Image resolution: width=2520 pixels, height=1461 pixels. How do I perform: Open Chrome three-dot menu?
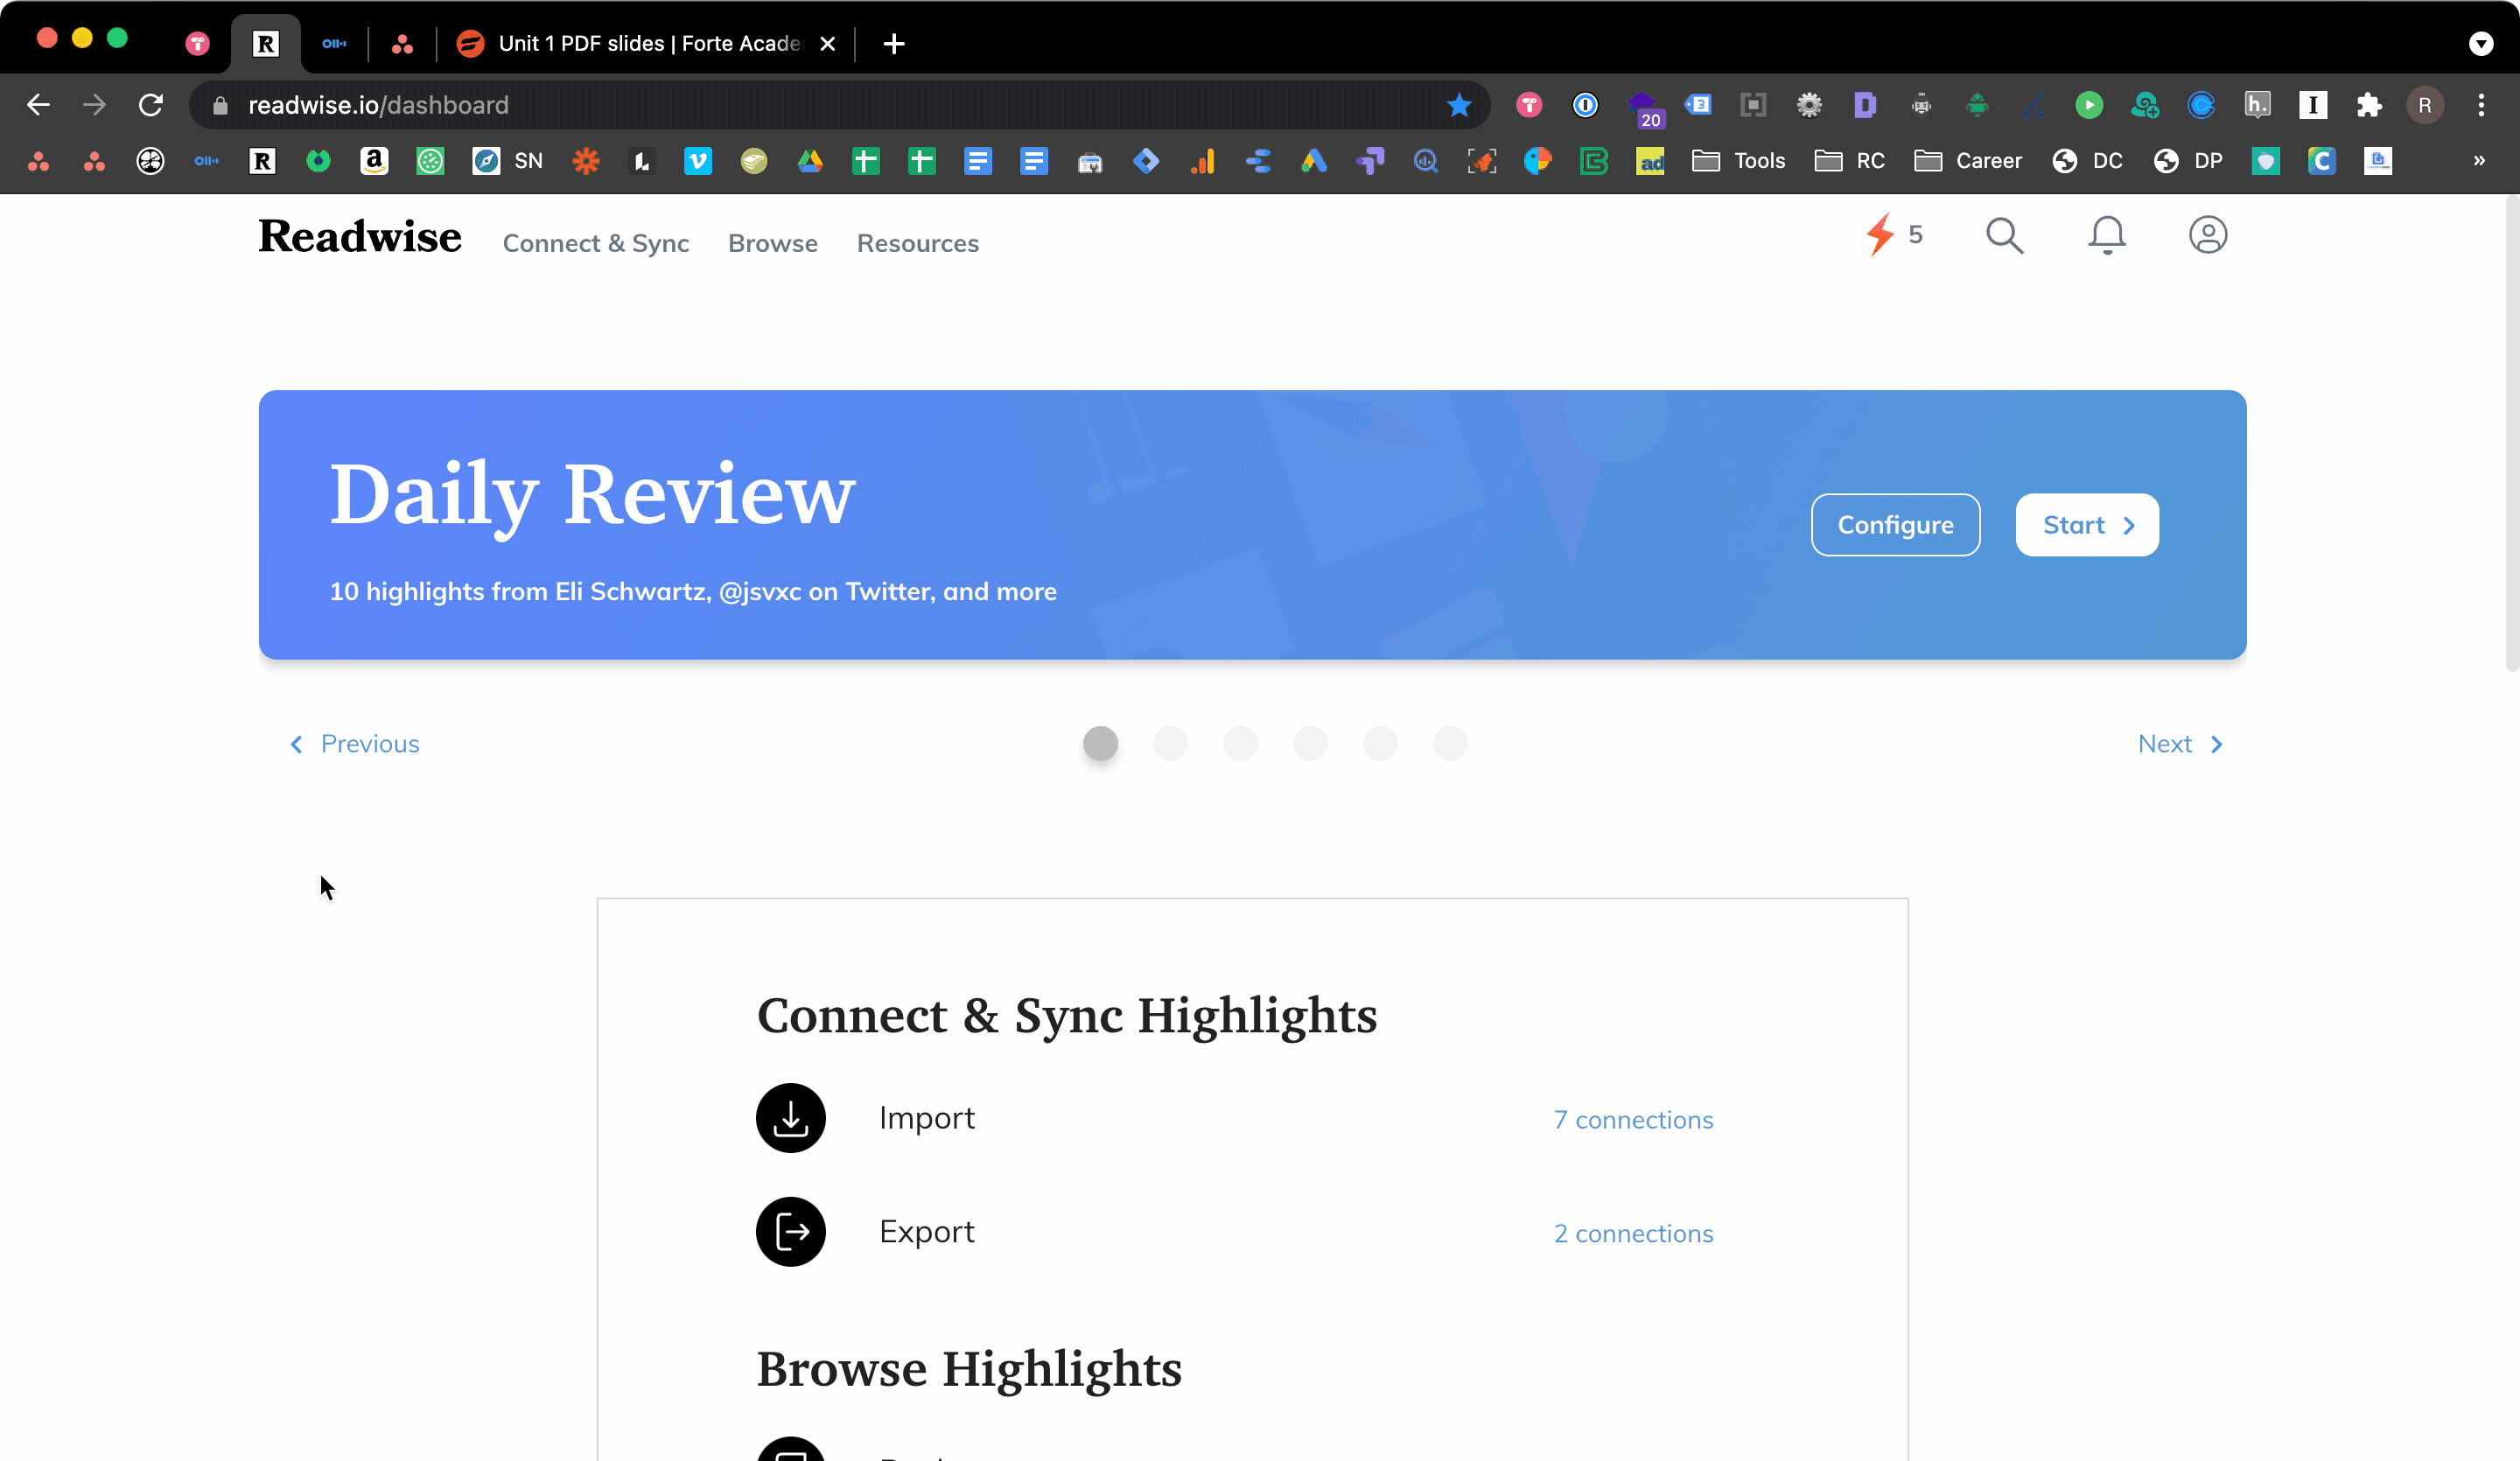pos(2481,105)
